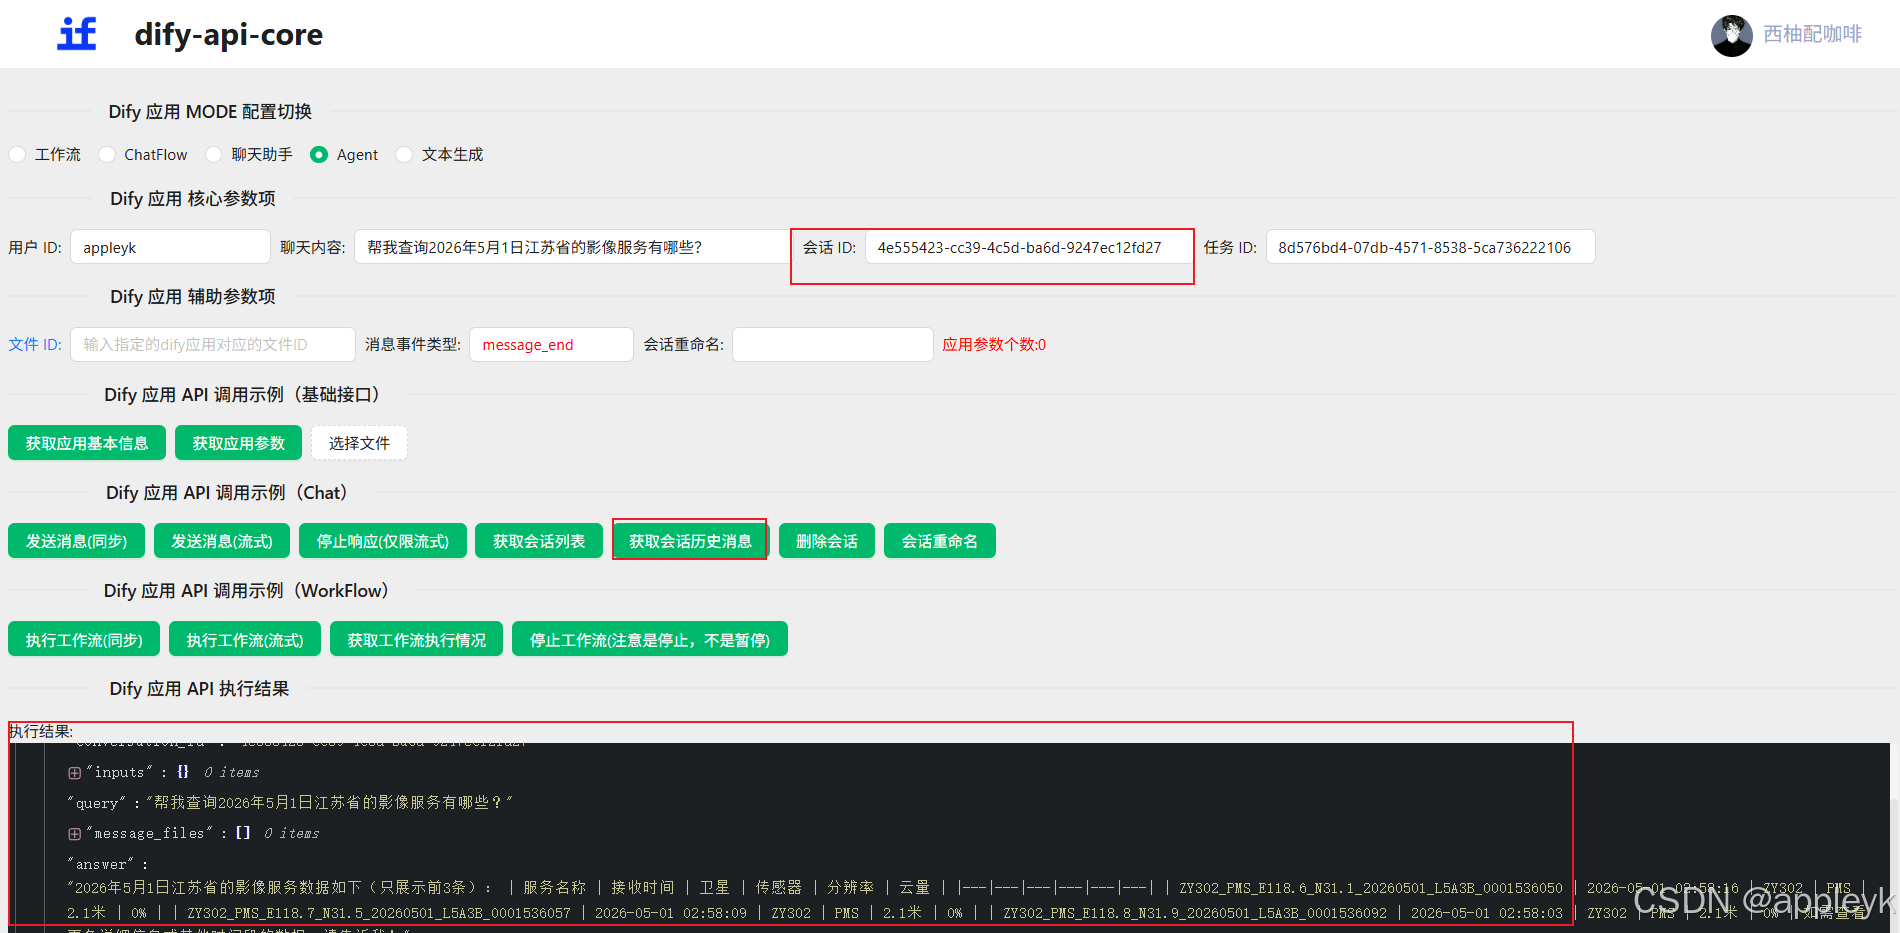This screenshot has height=933, width=1900.
Task: Expand the message_files node in results
Action: (x=74, y=834)
